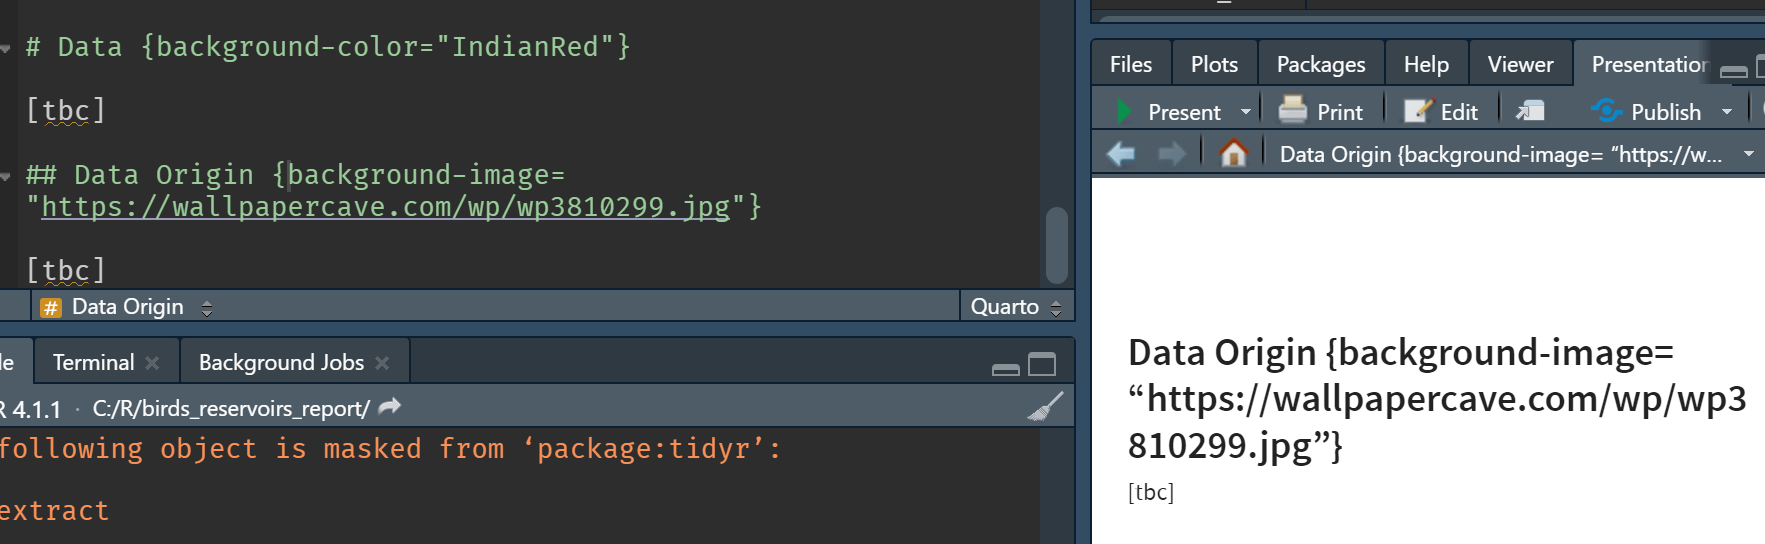
Task: Switch to the Help tab
Action: (x=1426, y=64)
